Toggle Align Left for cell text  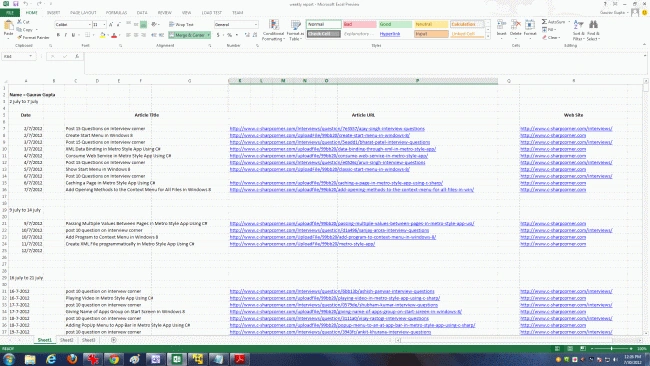pos(129,35)
